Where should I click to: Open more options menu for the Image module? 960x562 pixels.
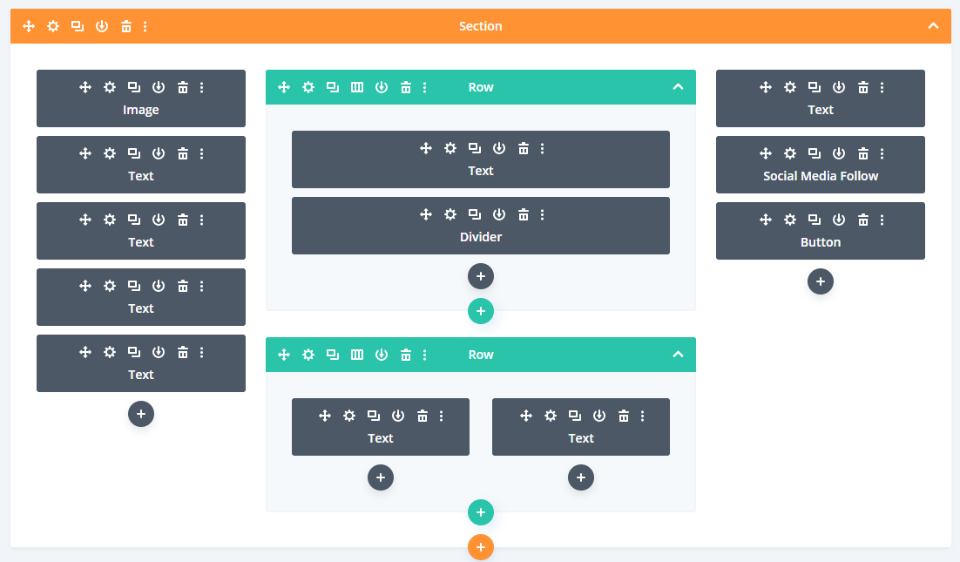point(202,88)
